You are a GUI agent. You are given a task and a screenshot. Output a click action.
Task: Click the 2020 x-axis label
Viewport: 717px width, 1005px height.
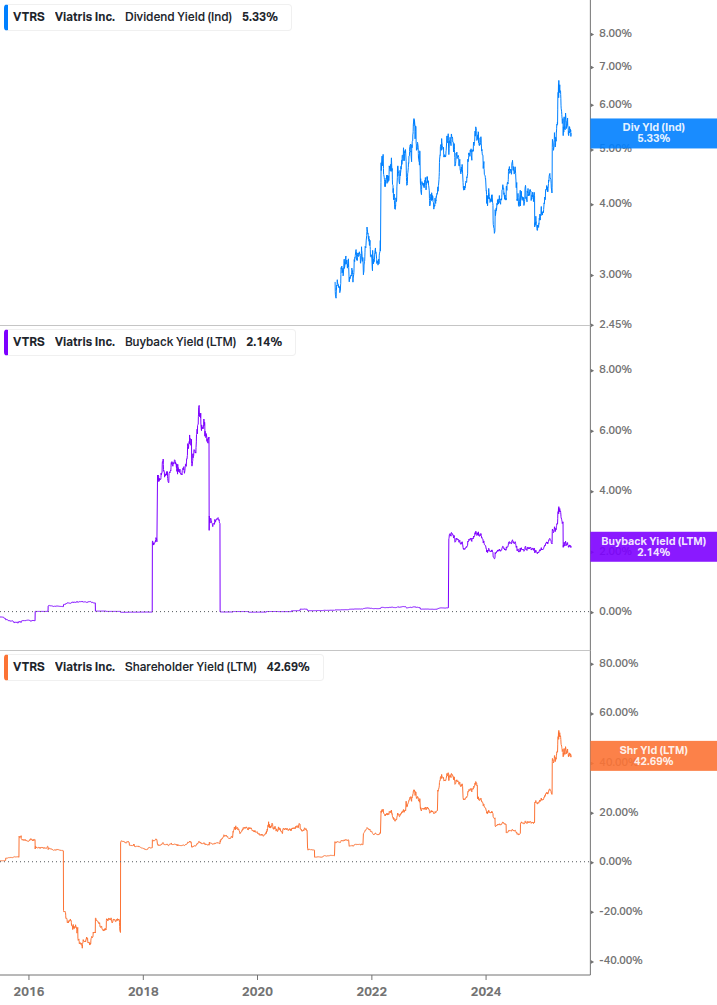pos(257,992)
